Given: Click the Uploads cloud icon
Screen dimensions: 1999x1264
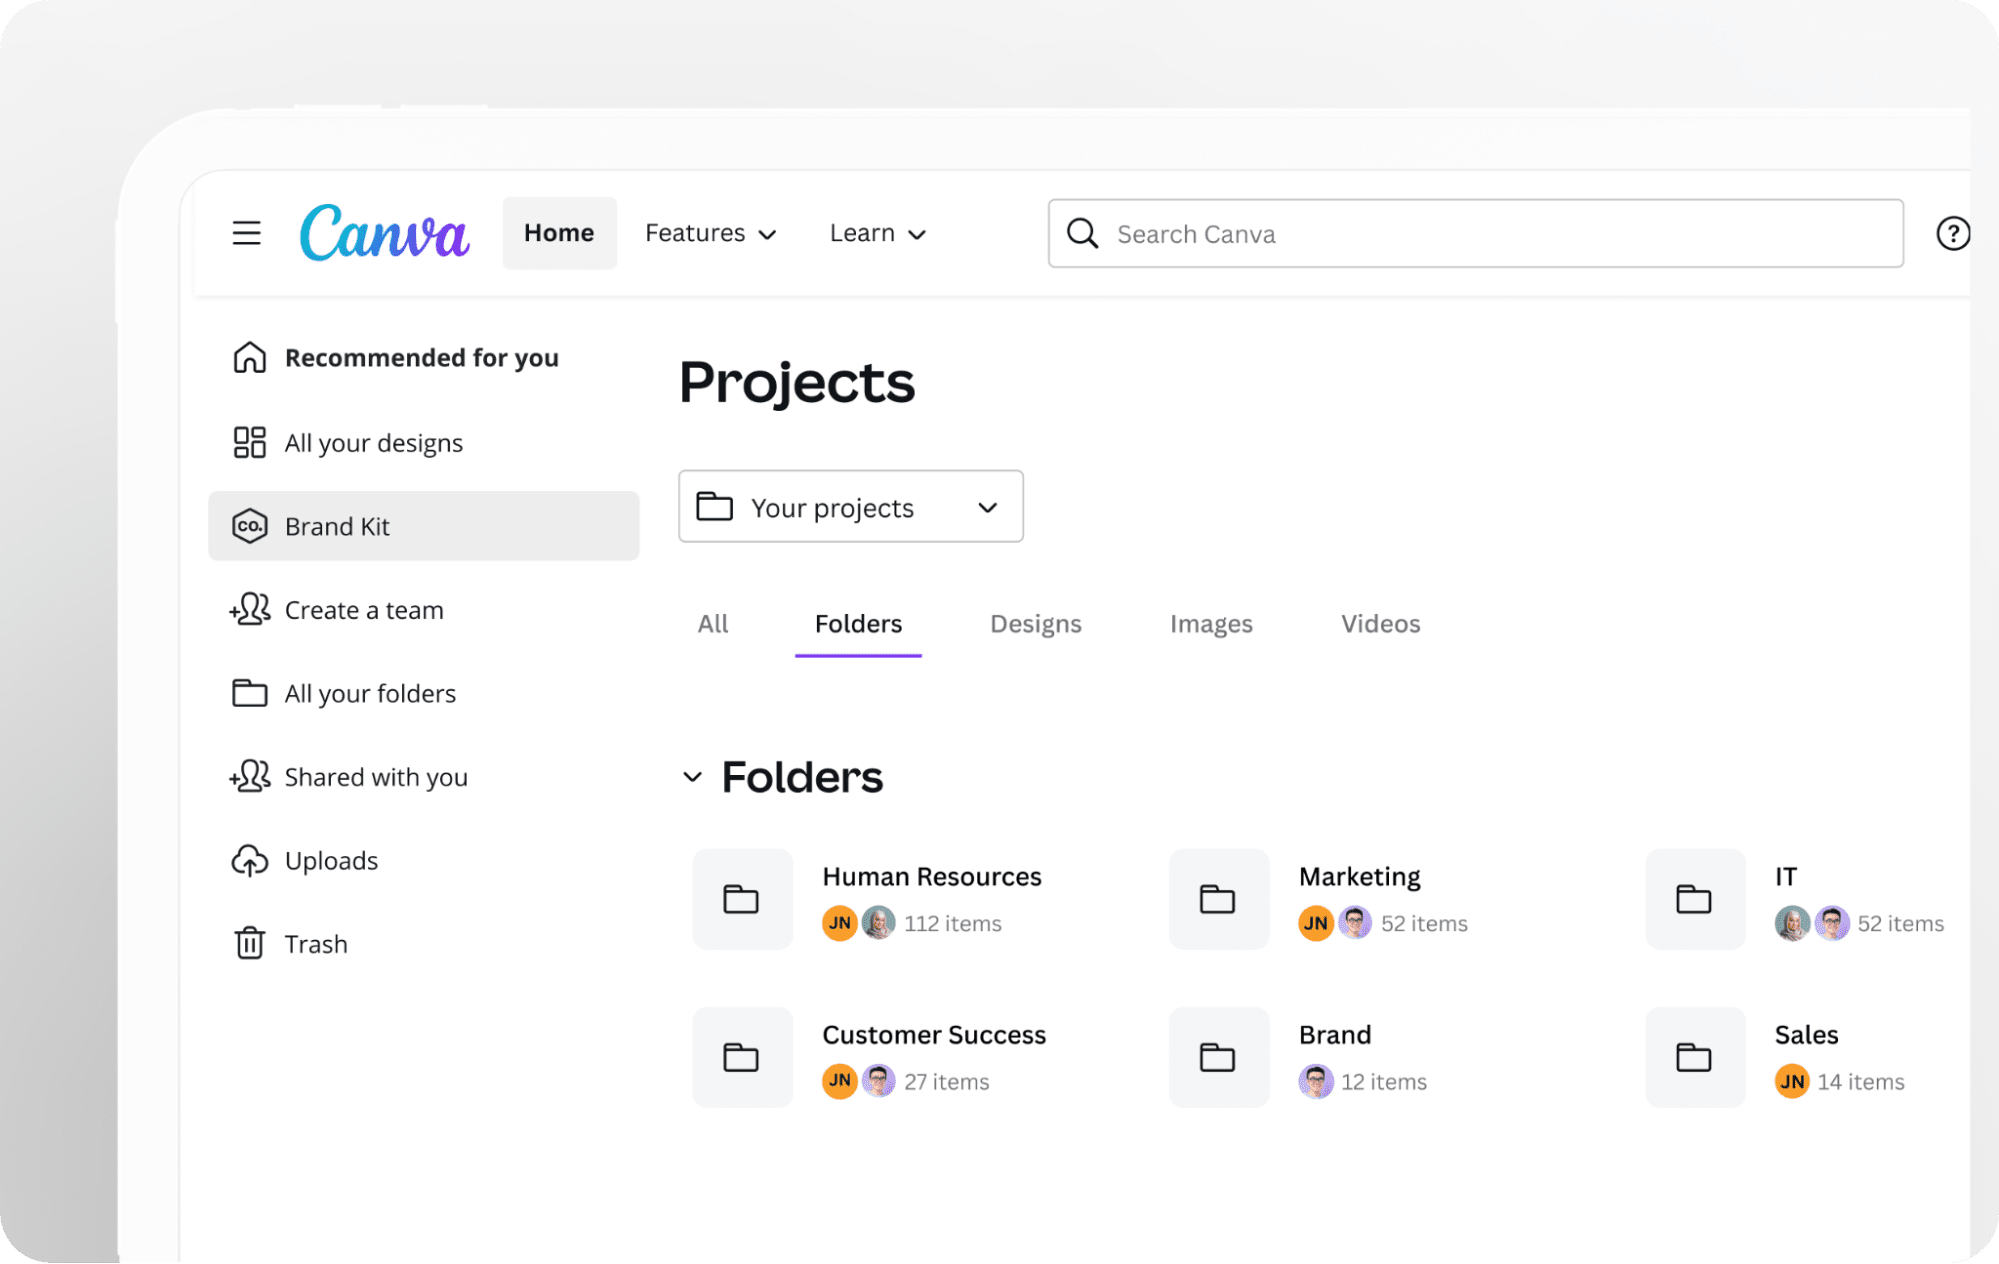Looking at the screenshot, I should click(248, 860).
